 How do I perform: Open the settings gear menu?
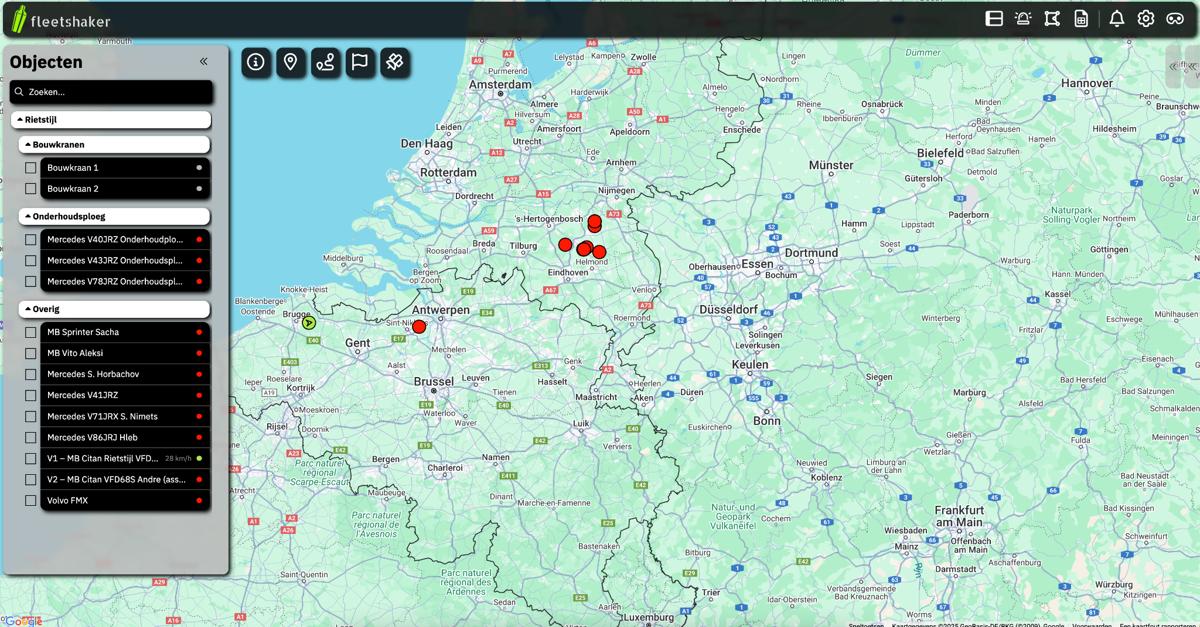(x=1145, y=18)
